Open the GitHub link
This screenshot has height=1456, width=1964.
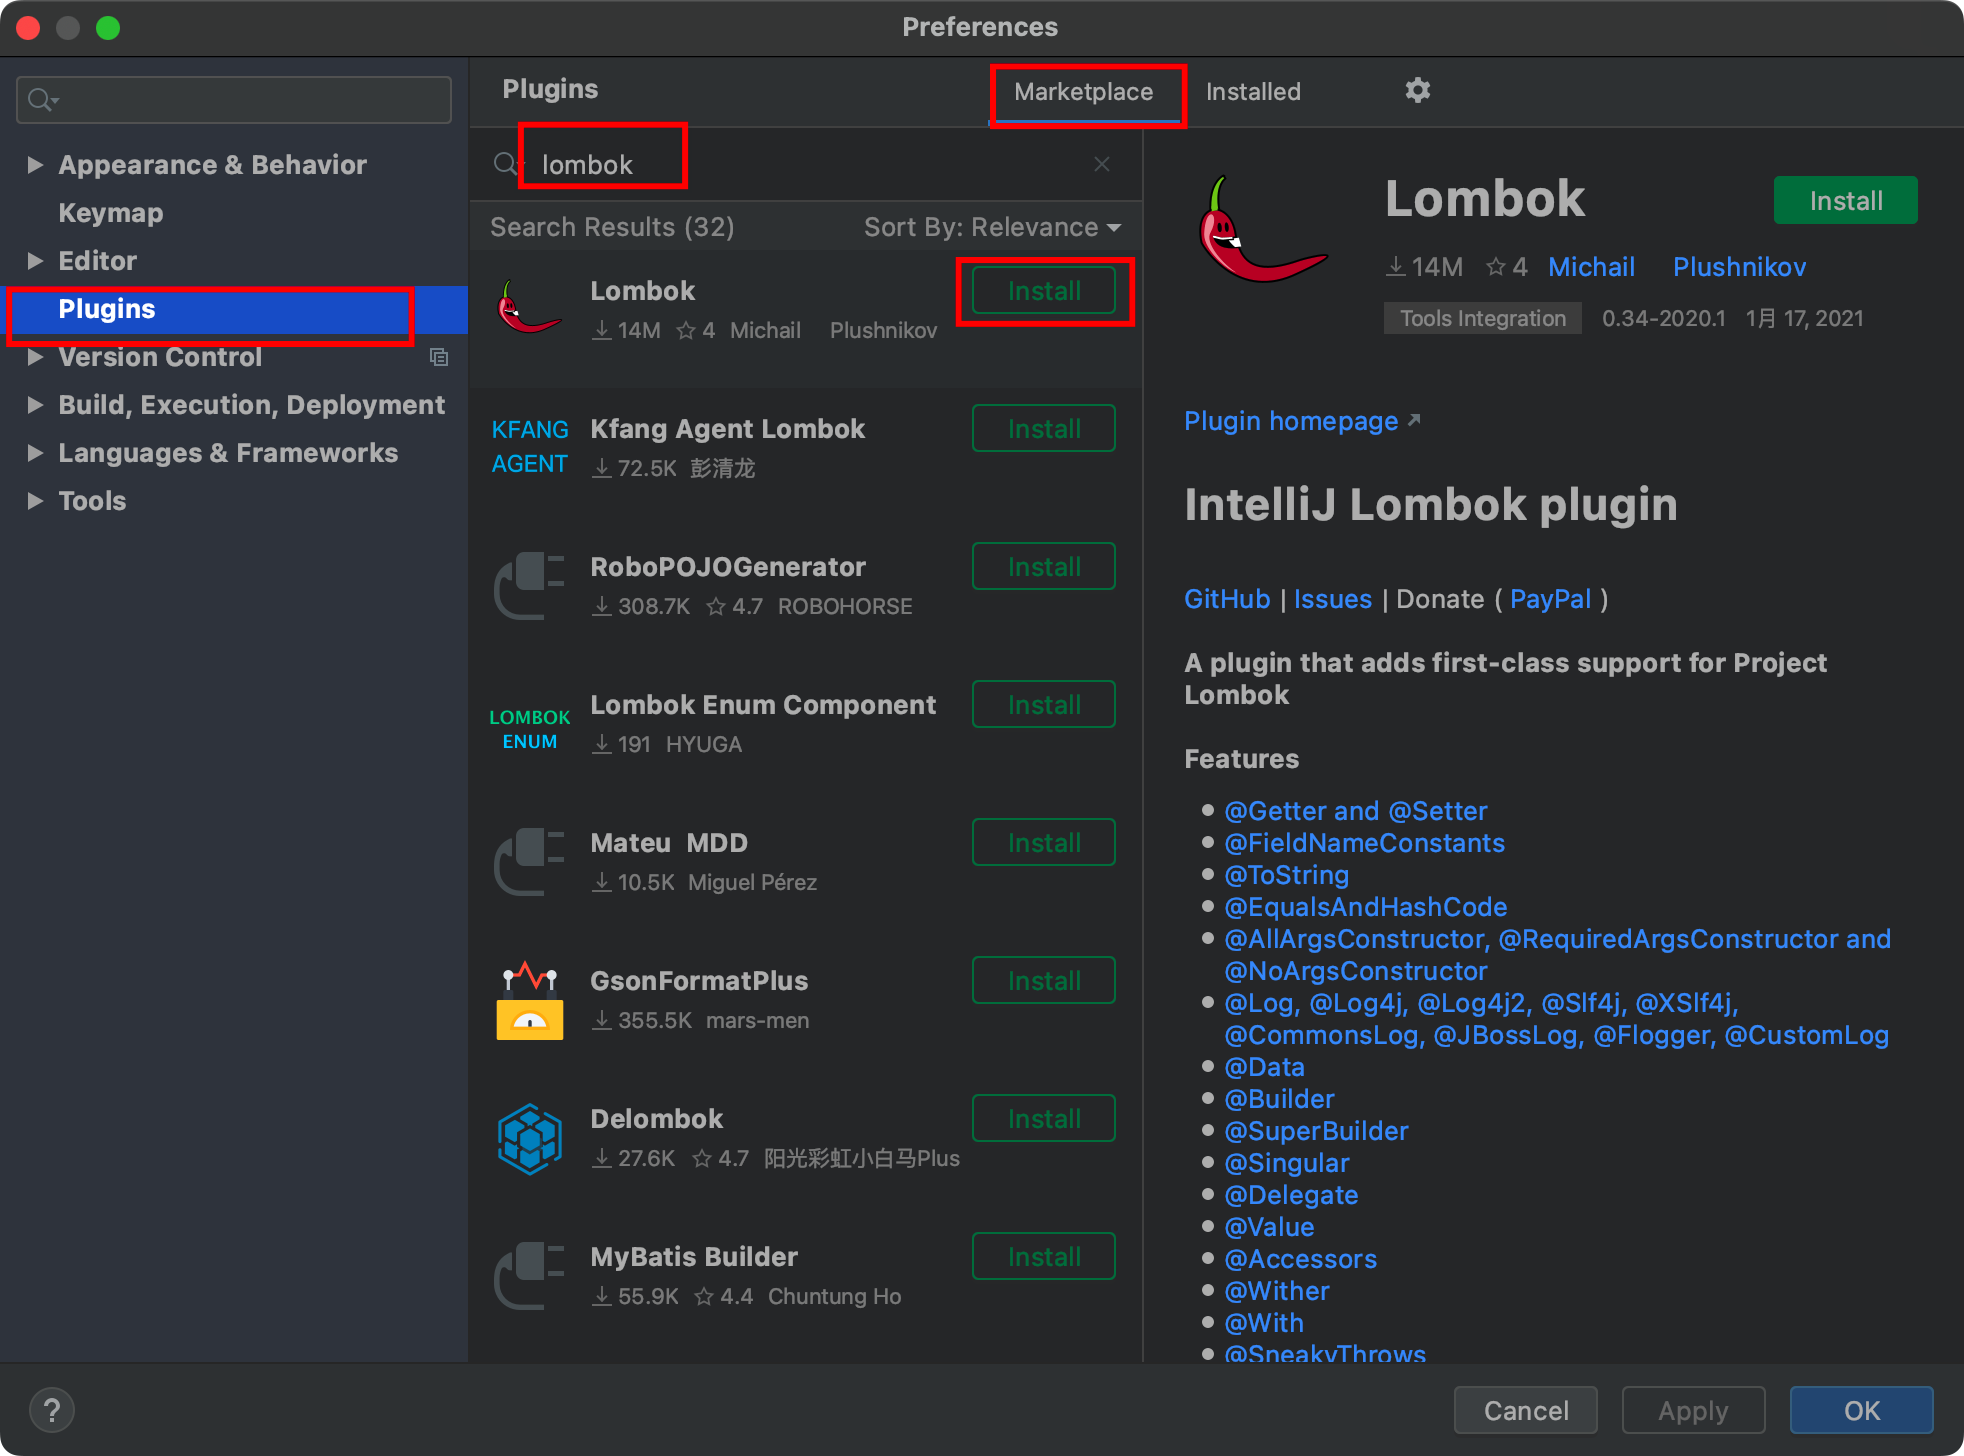click(1227, 599)
